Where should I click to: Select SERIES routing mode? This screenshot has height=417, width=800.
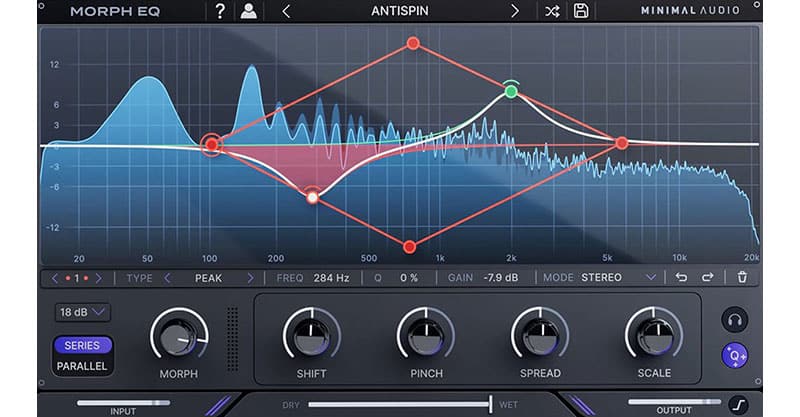point(82,346)
